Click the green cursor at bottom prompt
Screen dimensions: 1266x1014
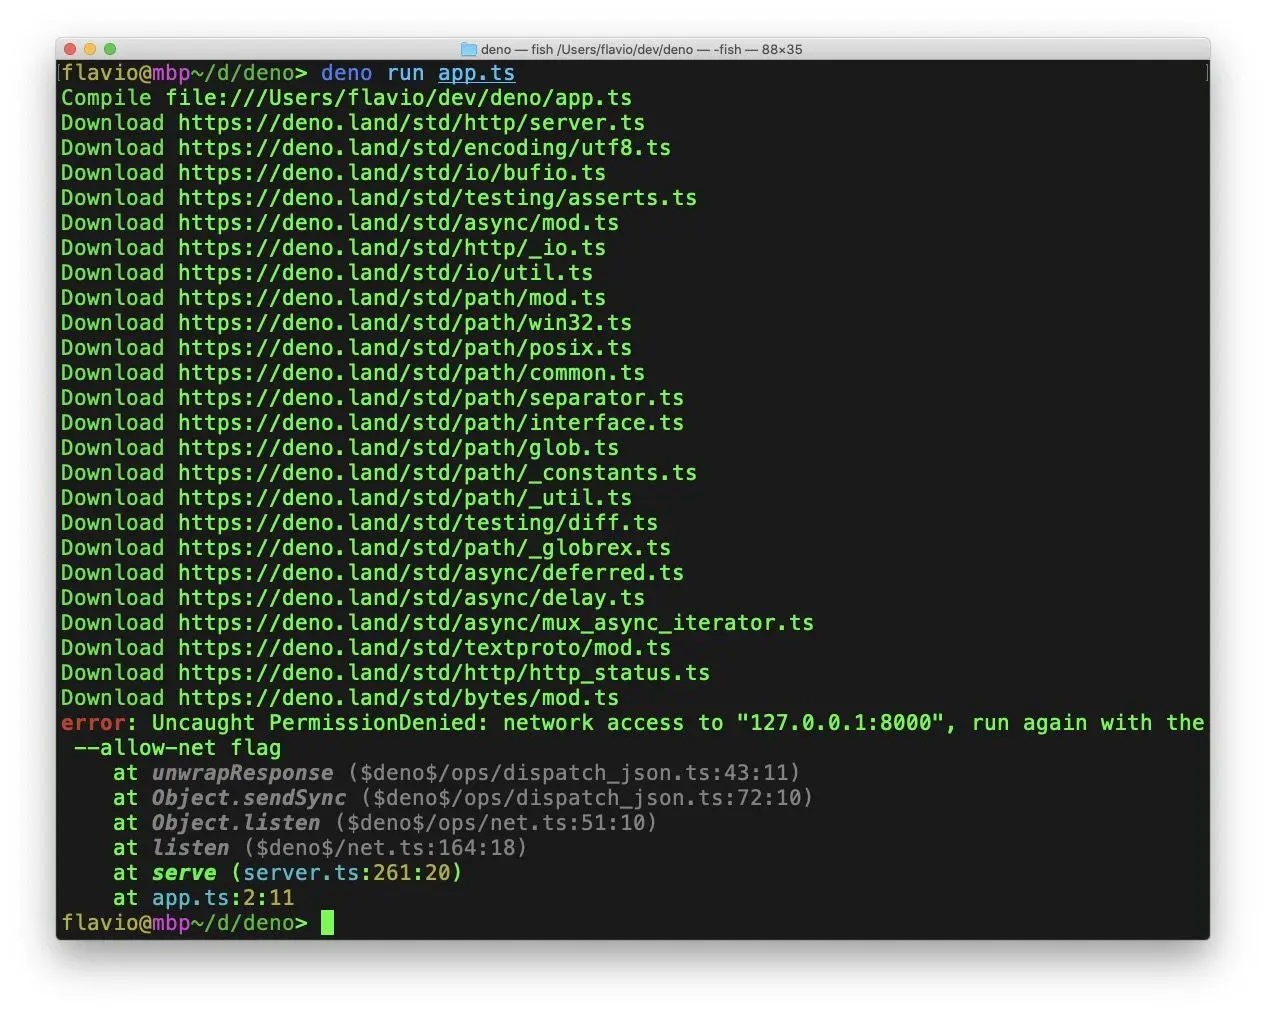pyautogui.click(x=327, y=922)
